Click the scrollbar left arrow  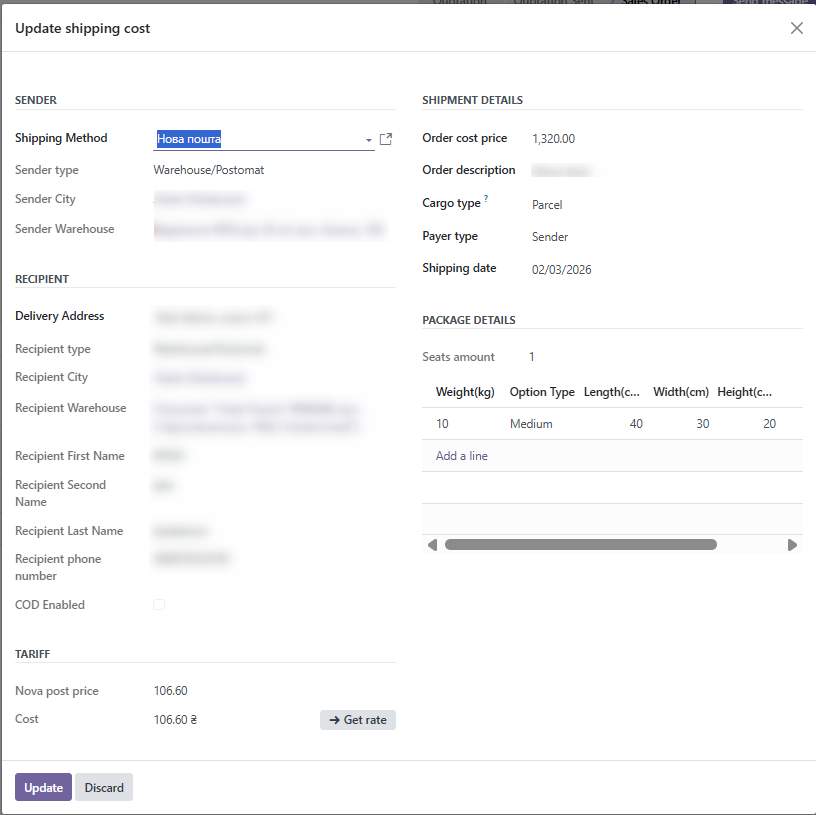click(432, 545)
